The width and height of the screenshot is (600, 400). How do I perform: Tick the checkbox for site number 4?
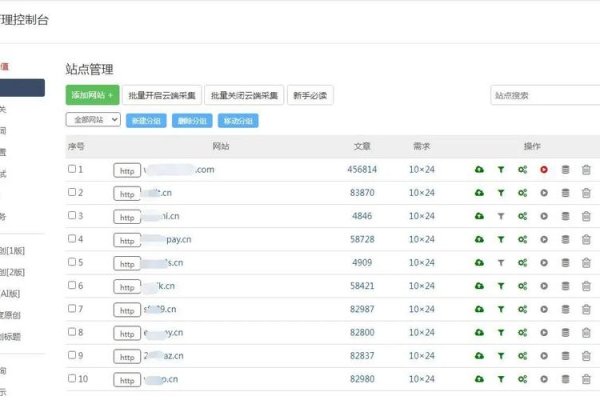(72, 238)
